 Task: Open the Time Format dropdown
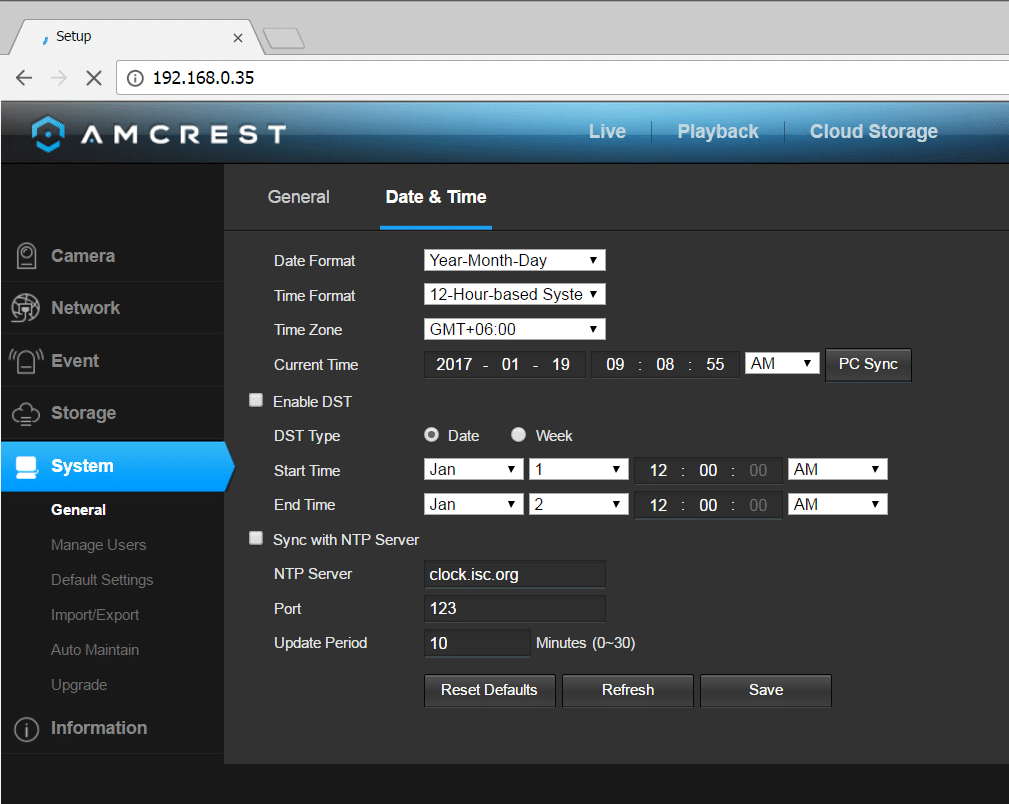(x=514, y=295)
